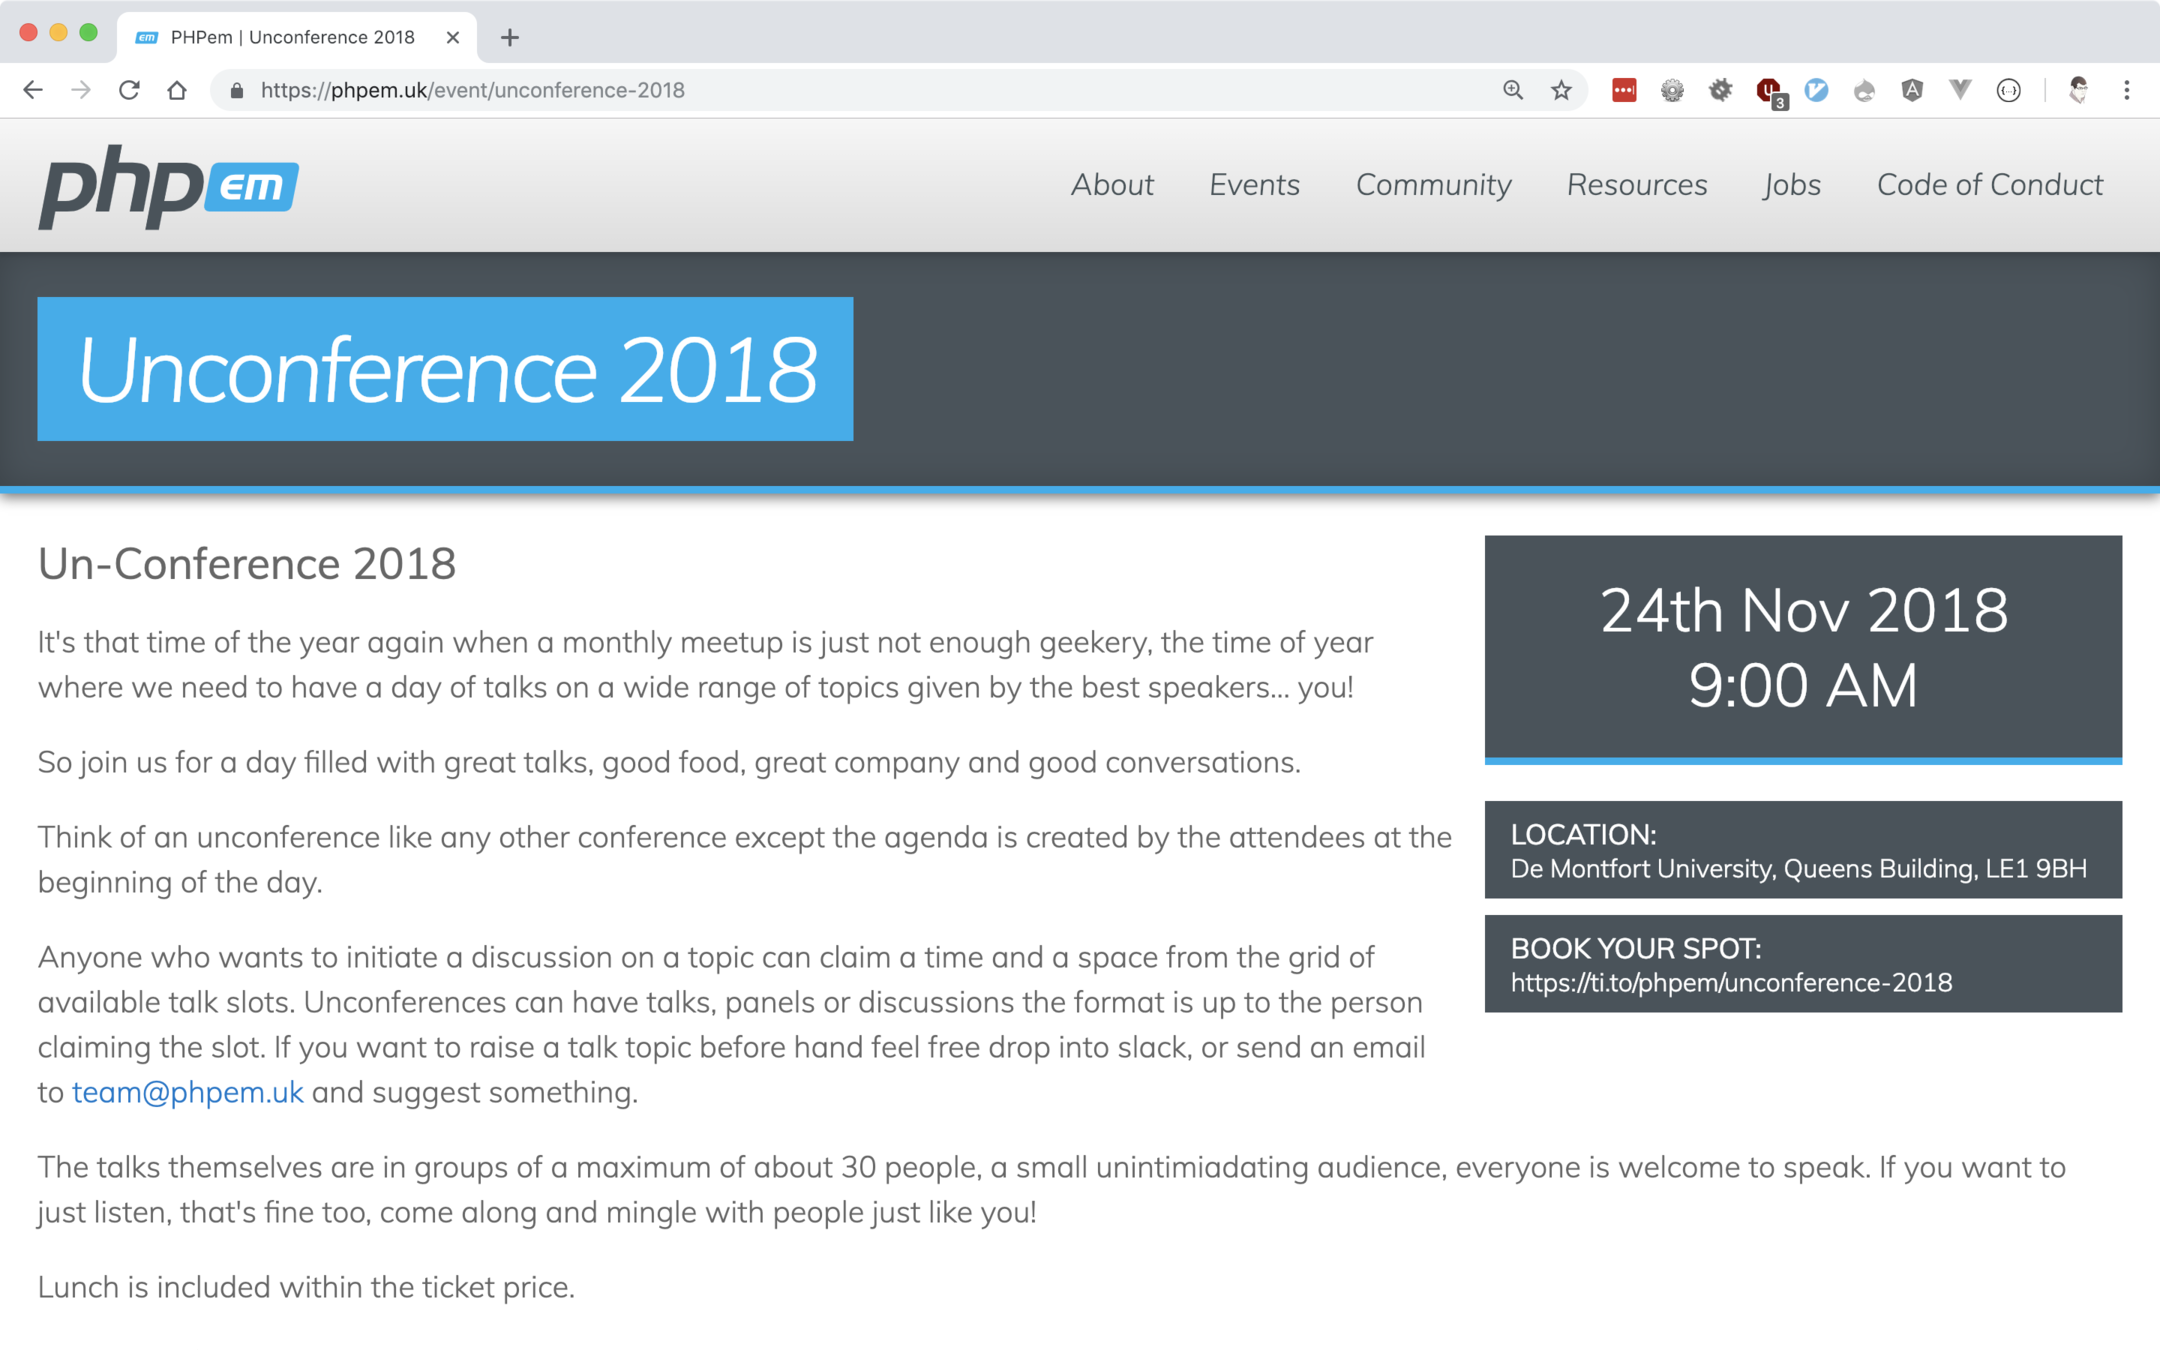Open the Community nav item
The width and height of the screenshot is (2160, 1350).
point(1433,185)
